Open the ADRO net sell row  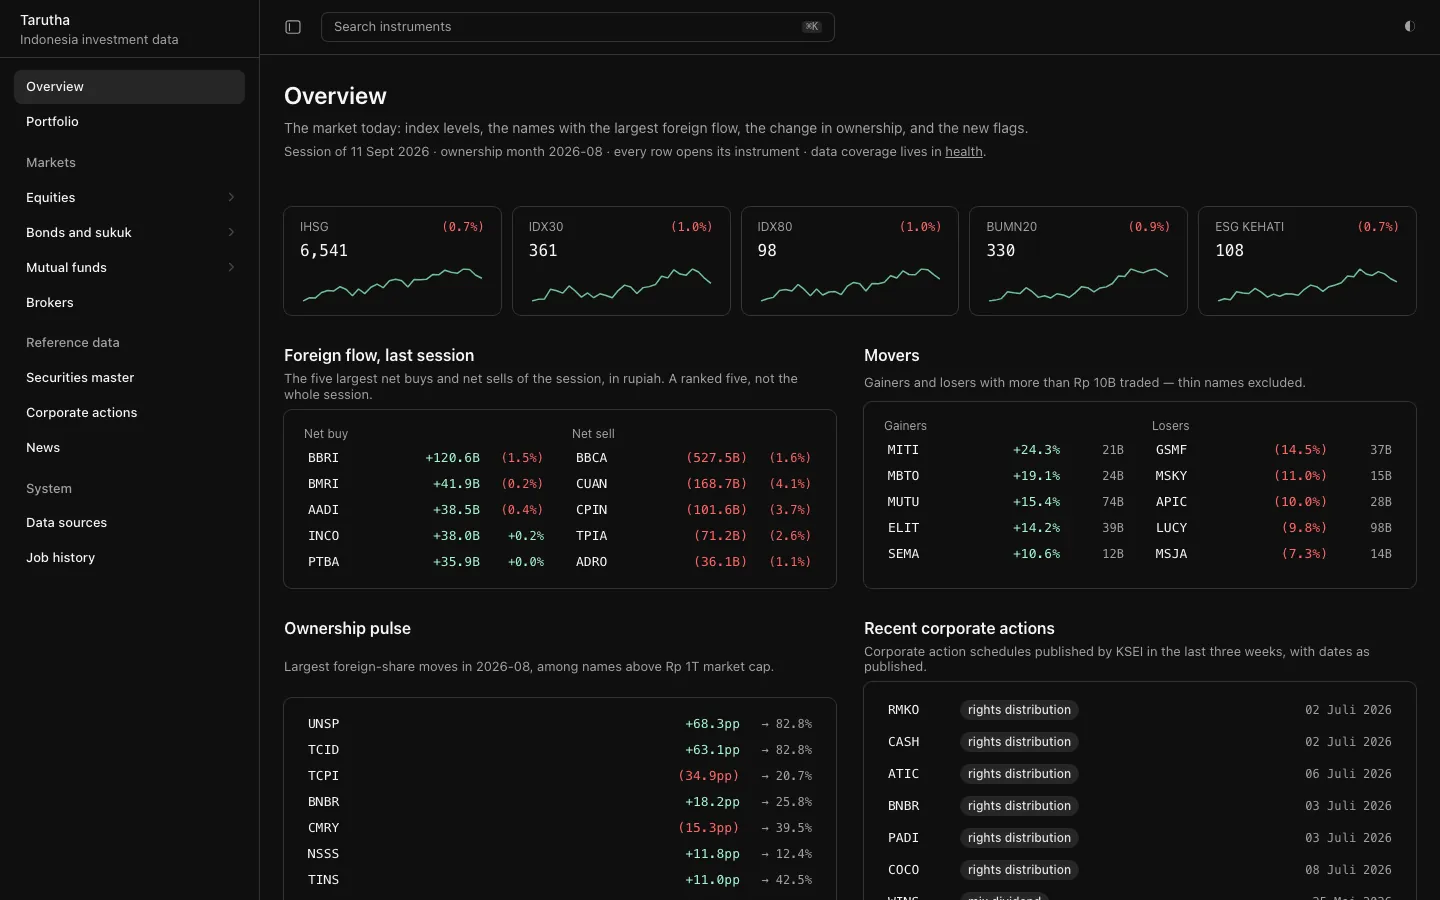694,562
